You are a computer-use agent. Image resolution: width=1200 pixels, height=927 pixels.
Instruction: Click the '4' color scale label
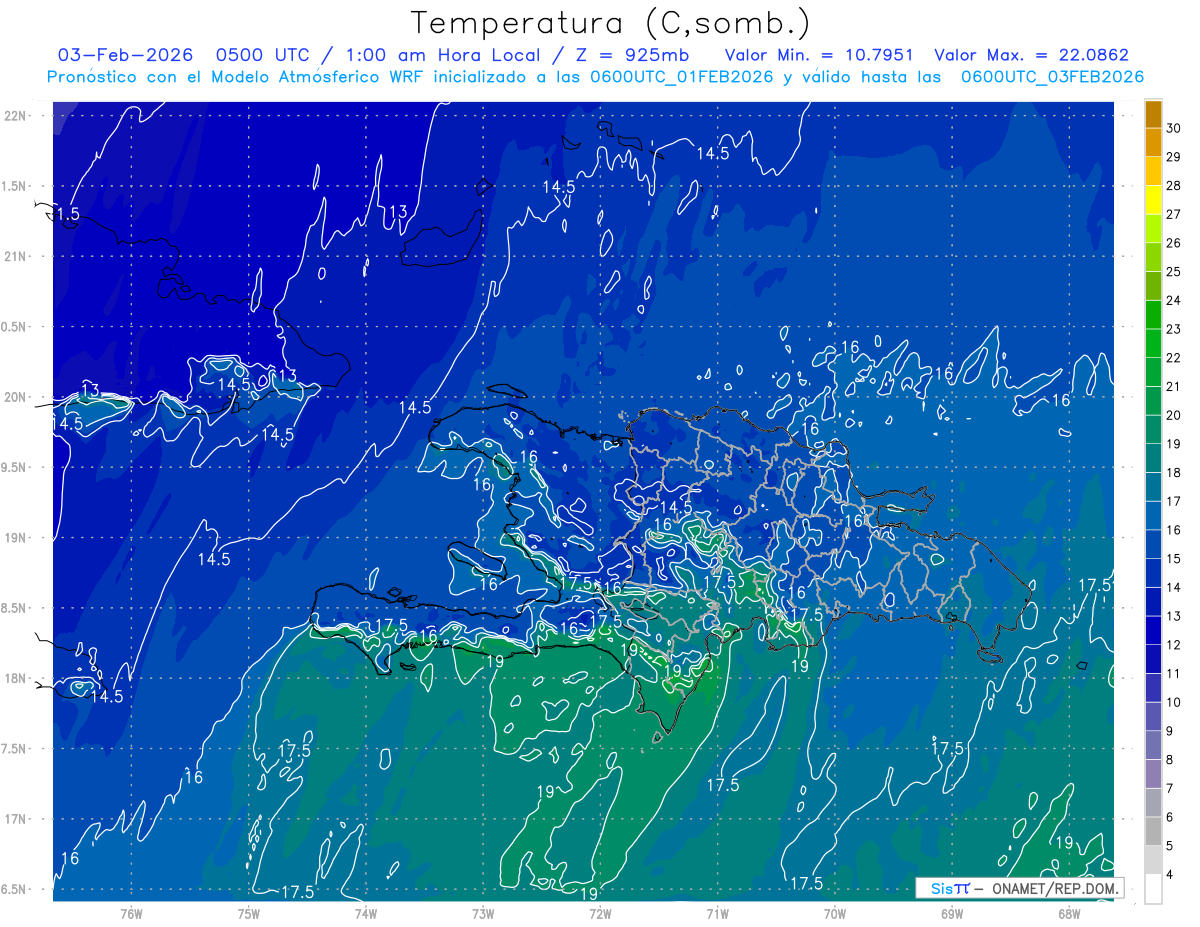click(1170, 874)
